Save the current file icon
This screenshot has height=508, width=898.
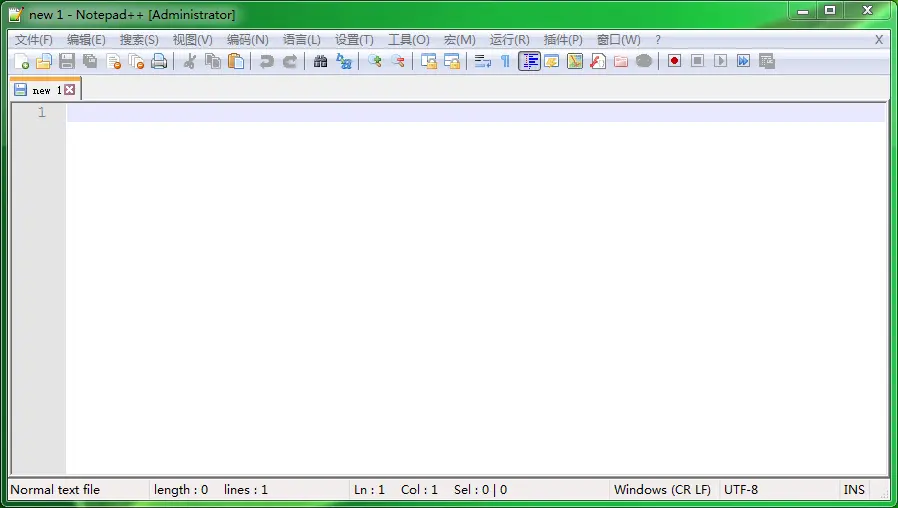point(67,61)
